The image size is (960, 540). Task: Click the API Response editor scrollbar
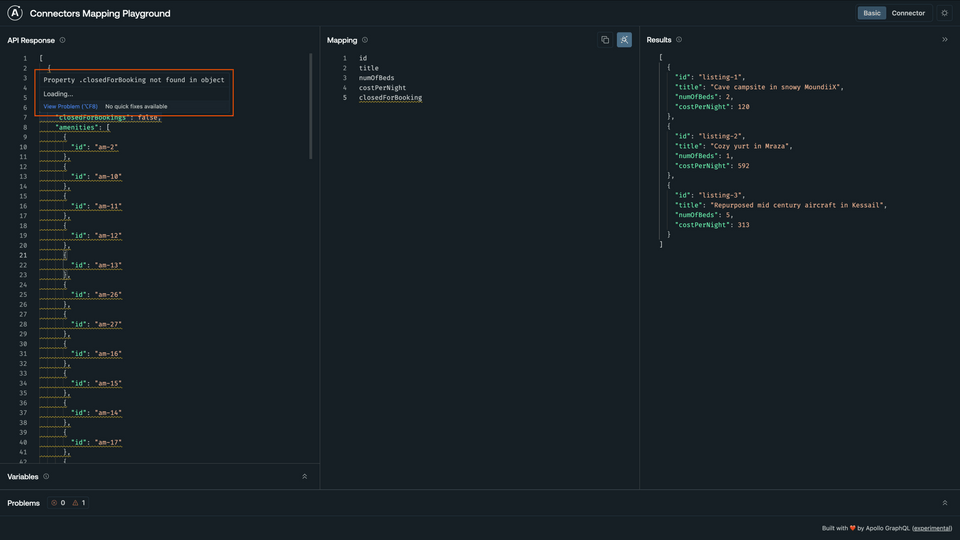310,105
